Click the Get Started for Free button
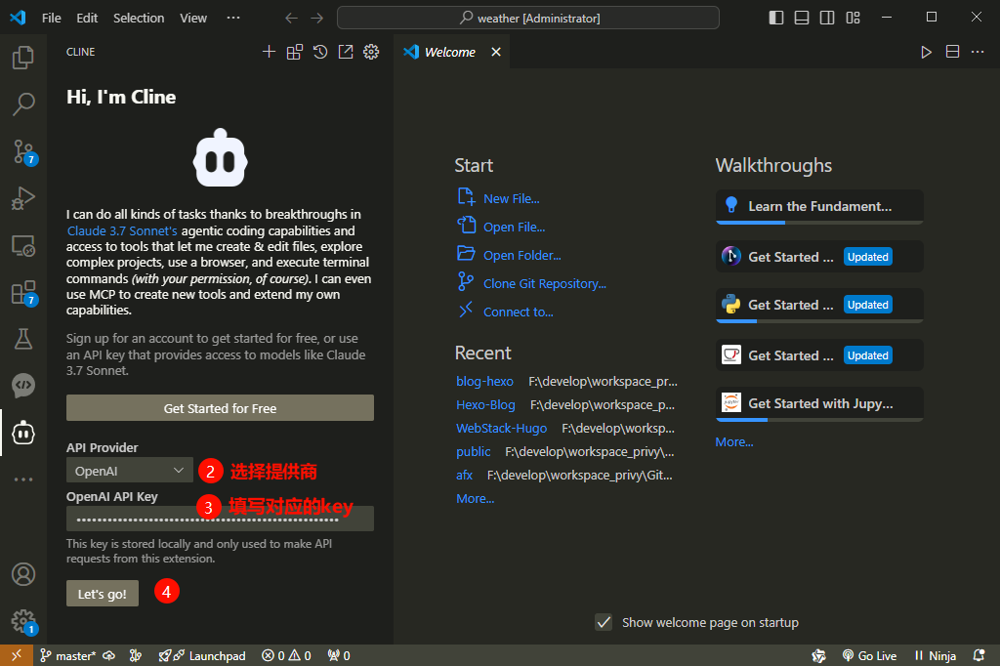 [x=220, y=408]
